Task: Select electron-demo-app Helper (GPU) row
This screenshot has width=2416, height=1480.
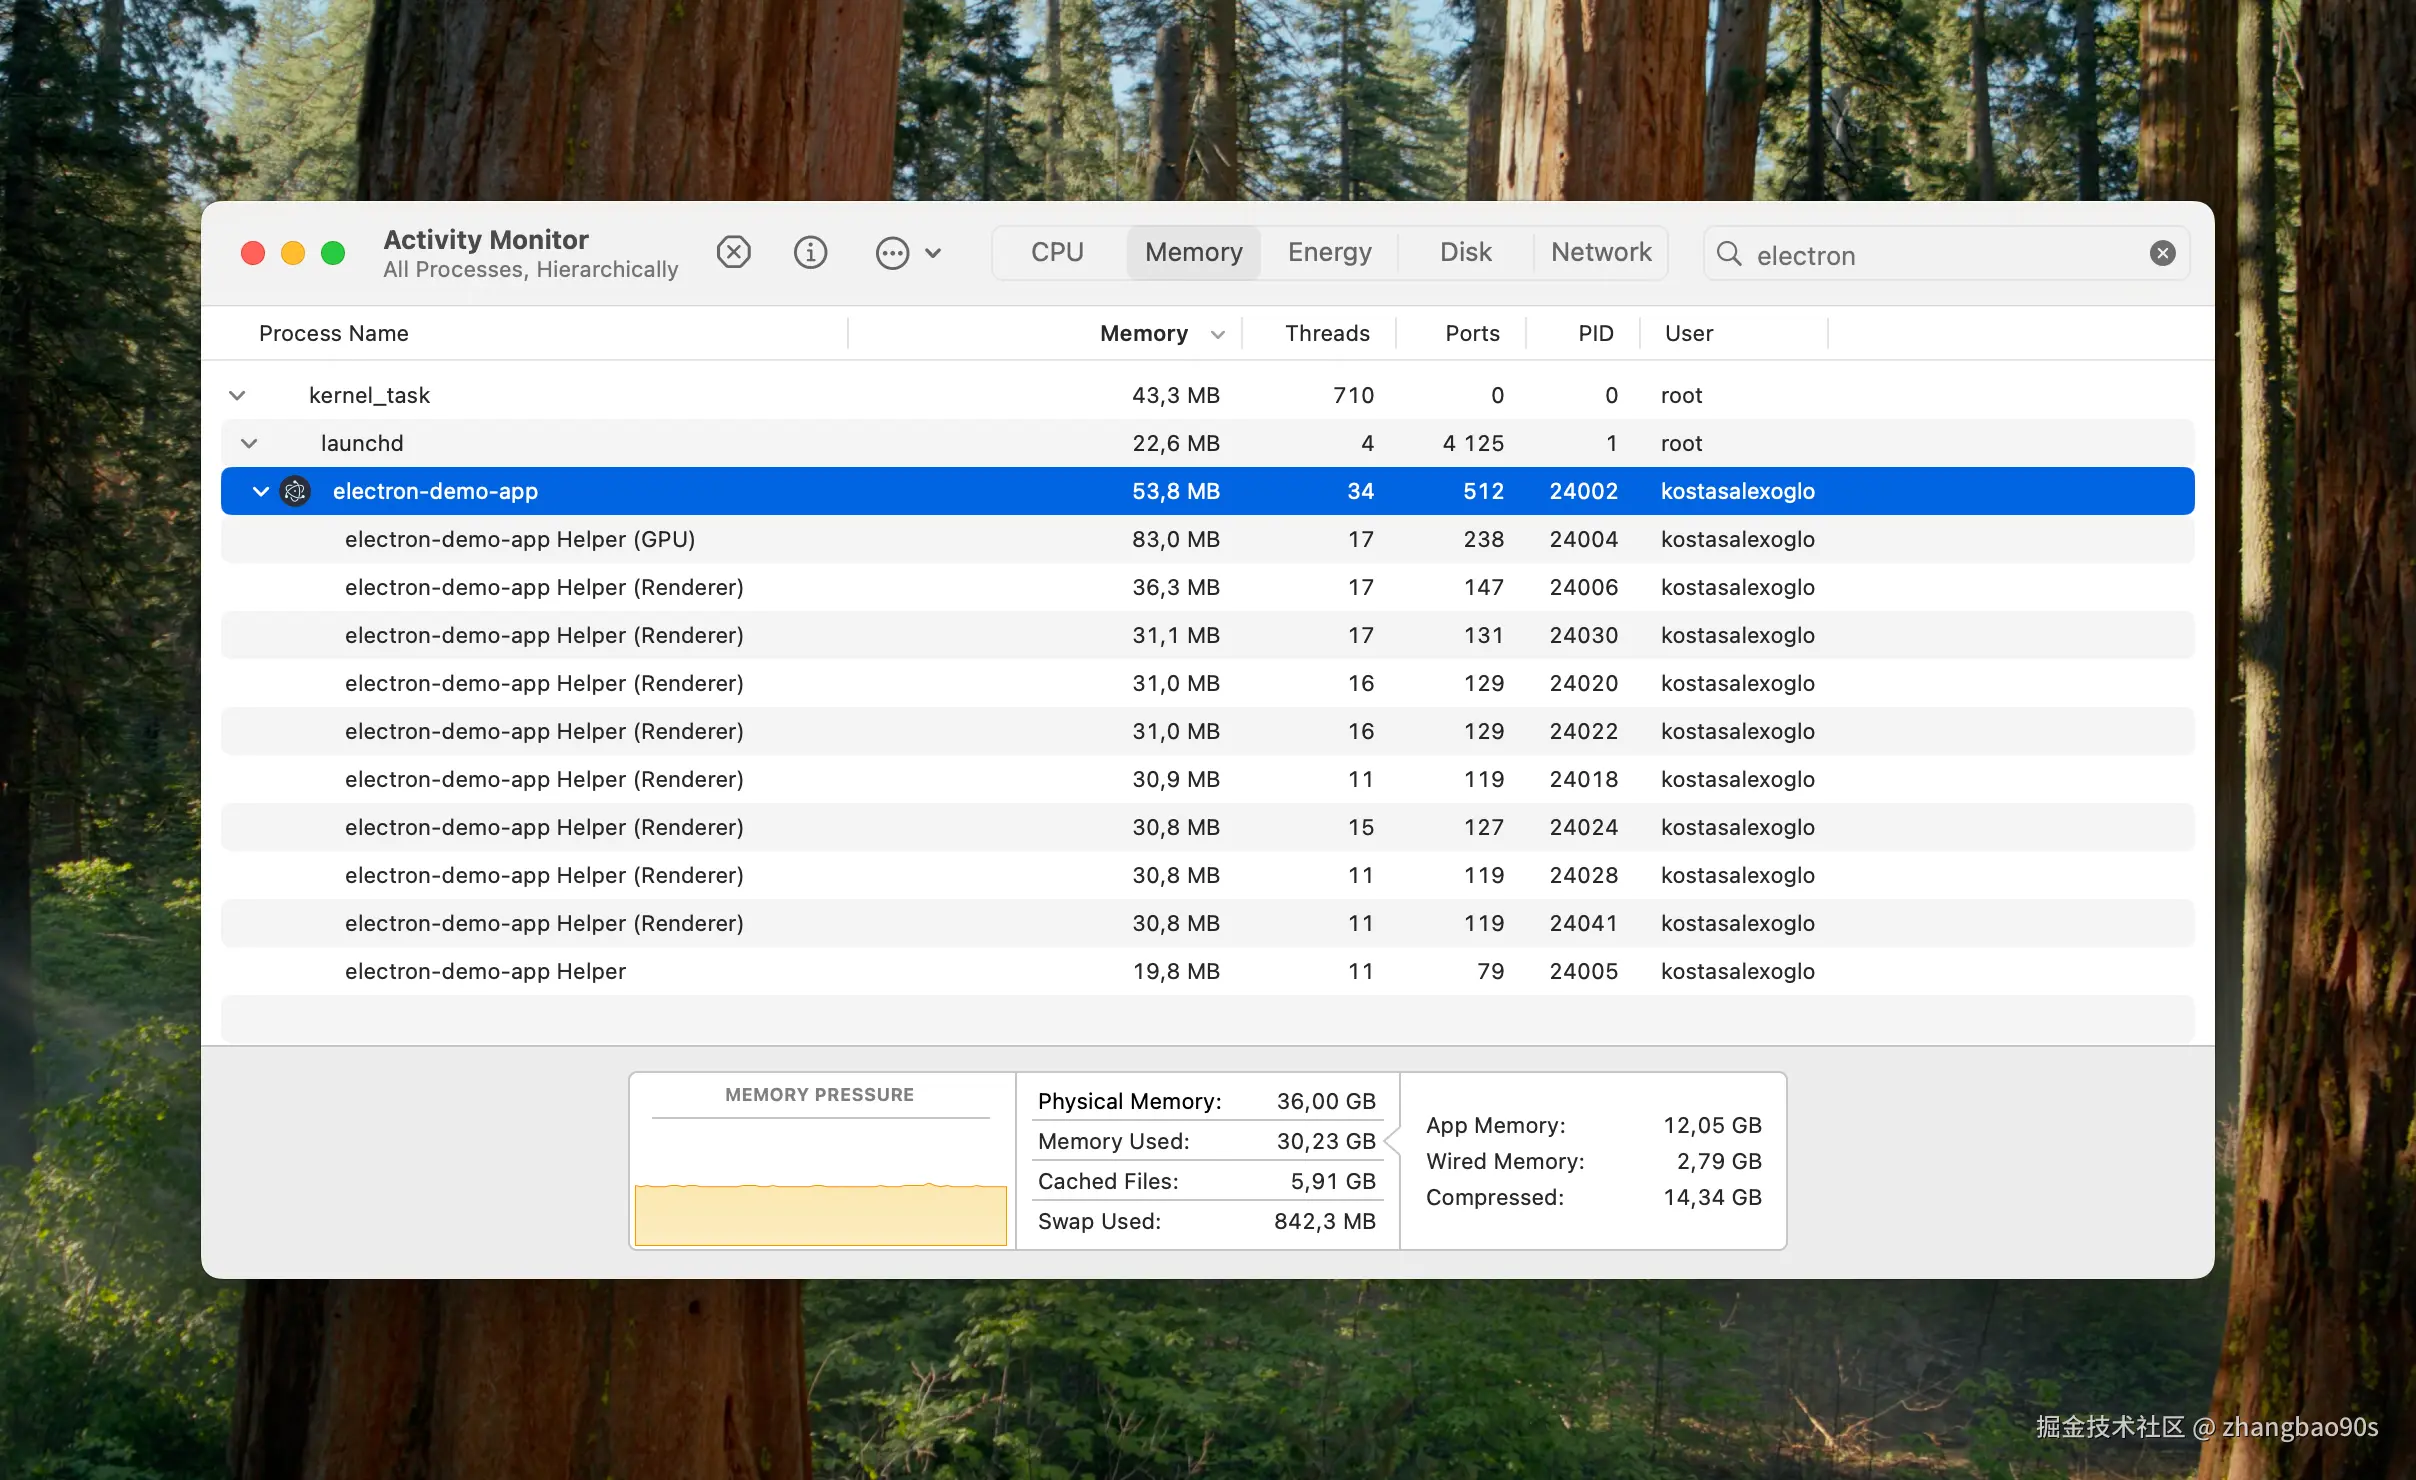Action: point(520,539)
